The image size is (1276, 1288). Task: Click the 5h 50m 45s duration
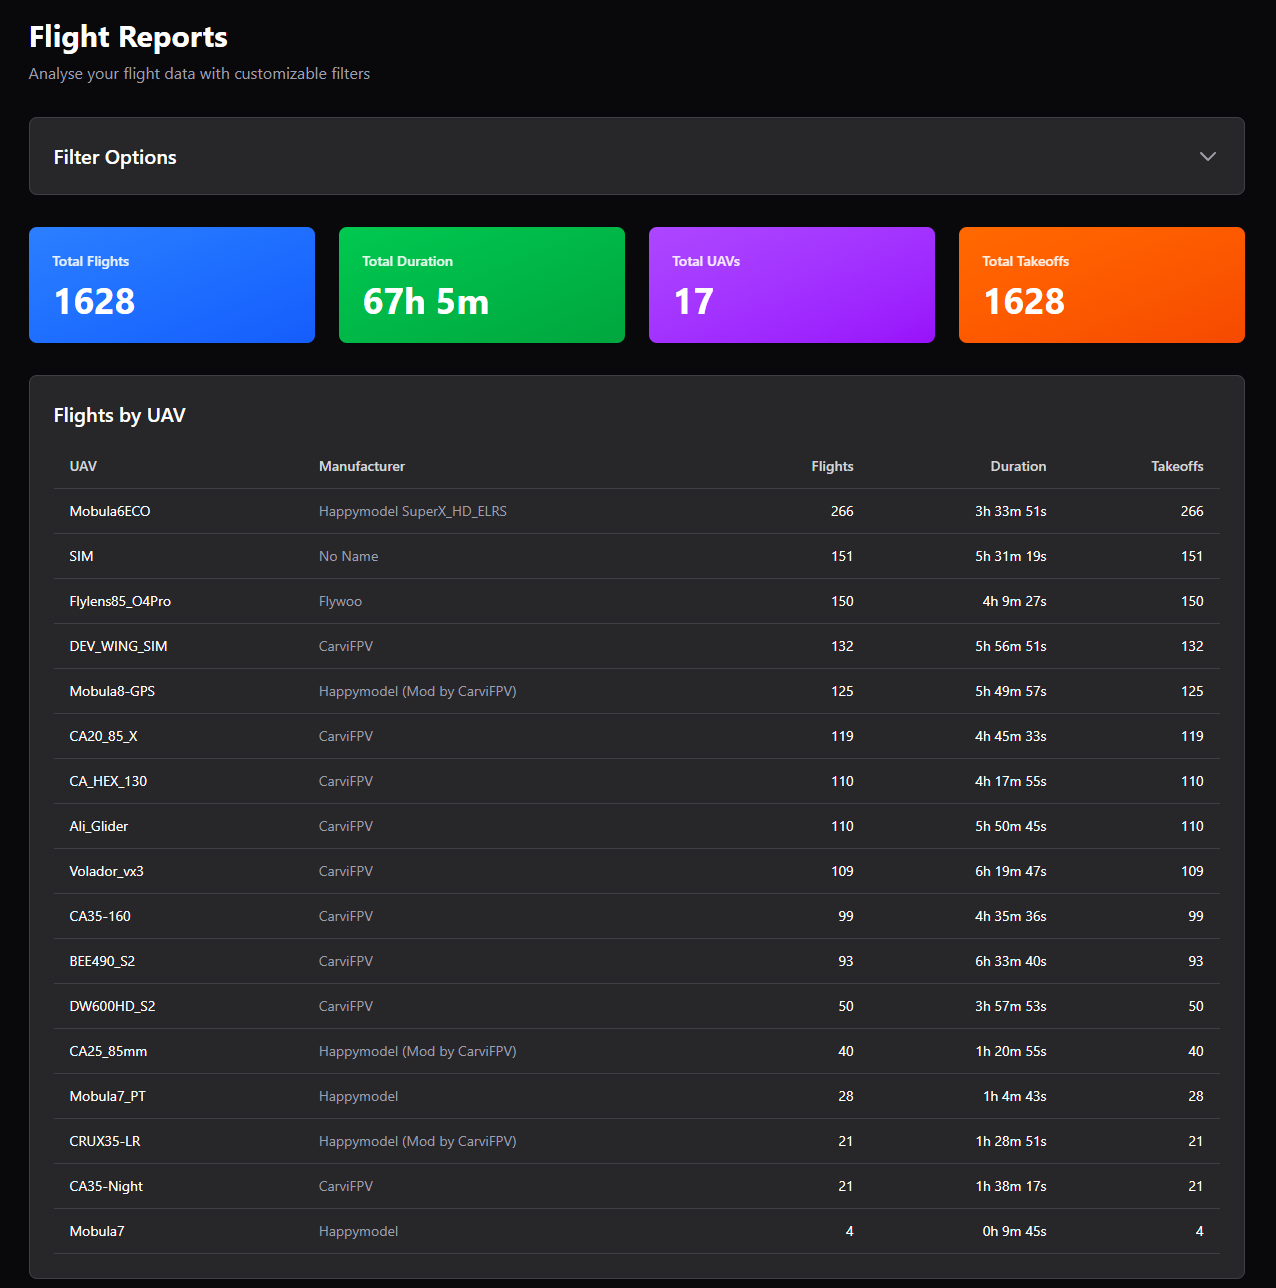(1011, 826)
